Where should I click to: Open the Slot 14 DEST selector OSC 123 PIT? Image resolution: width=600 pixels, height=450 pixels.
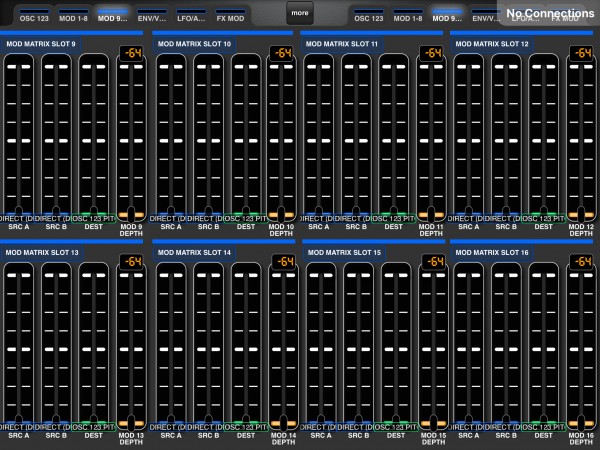pos(246,427)
